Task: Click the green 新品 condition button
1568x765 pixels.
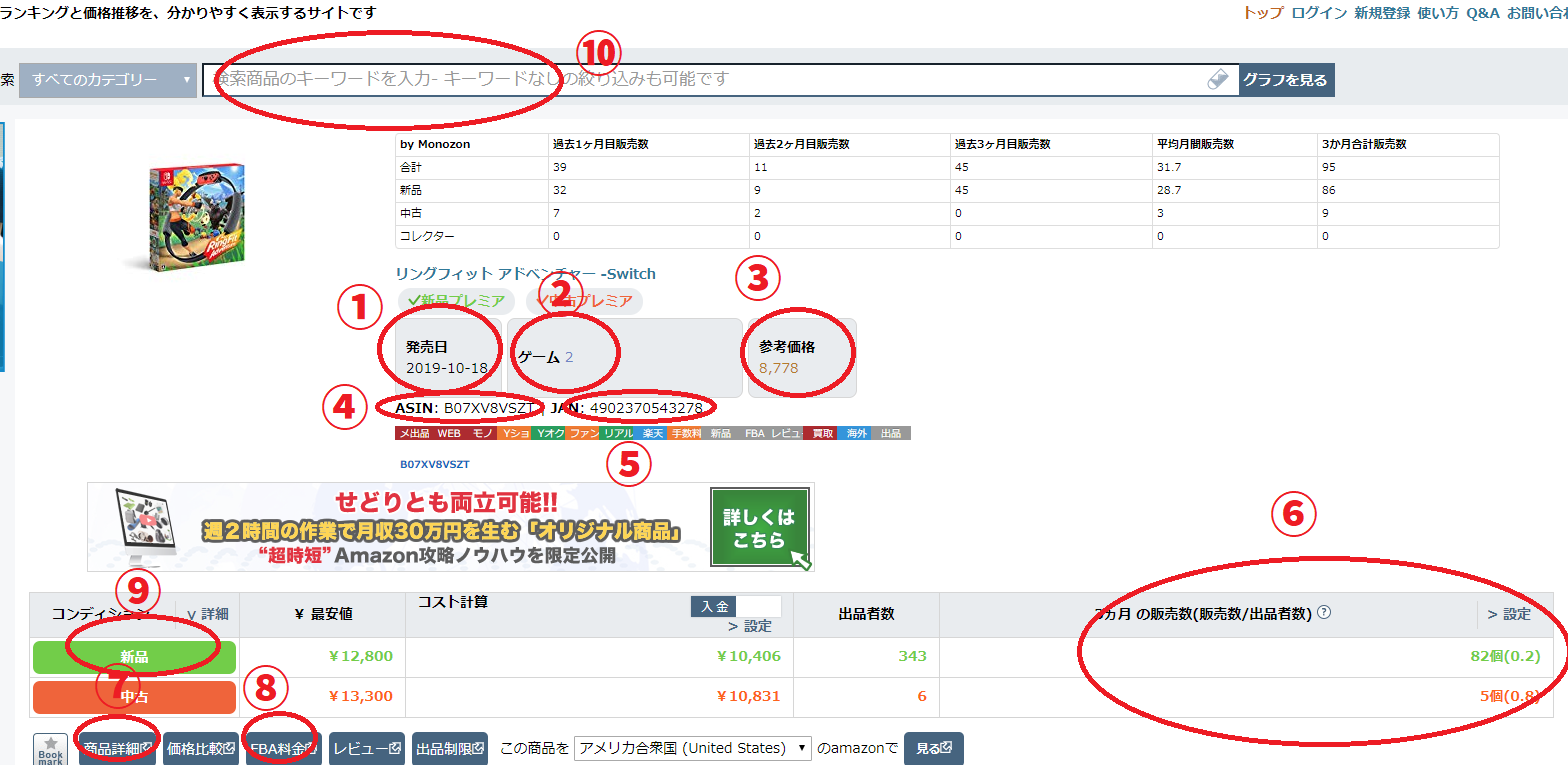Action: pyautogui.click(x=134, y=657)
